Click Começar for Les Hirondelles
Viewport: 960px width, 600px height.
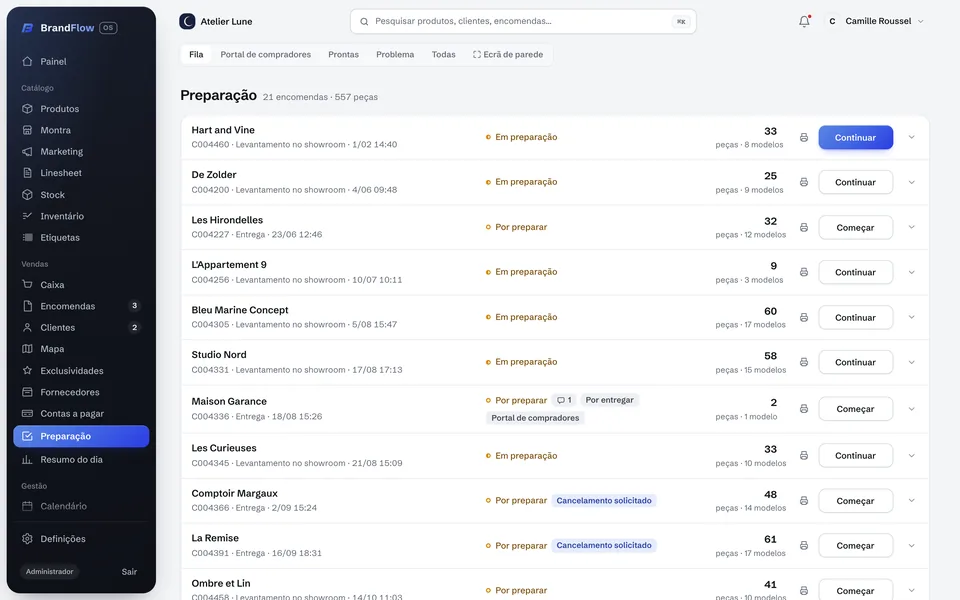[x=855, y=228]
